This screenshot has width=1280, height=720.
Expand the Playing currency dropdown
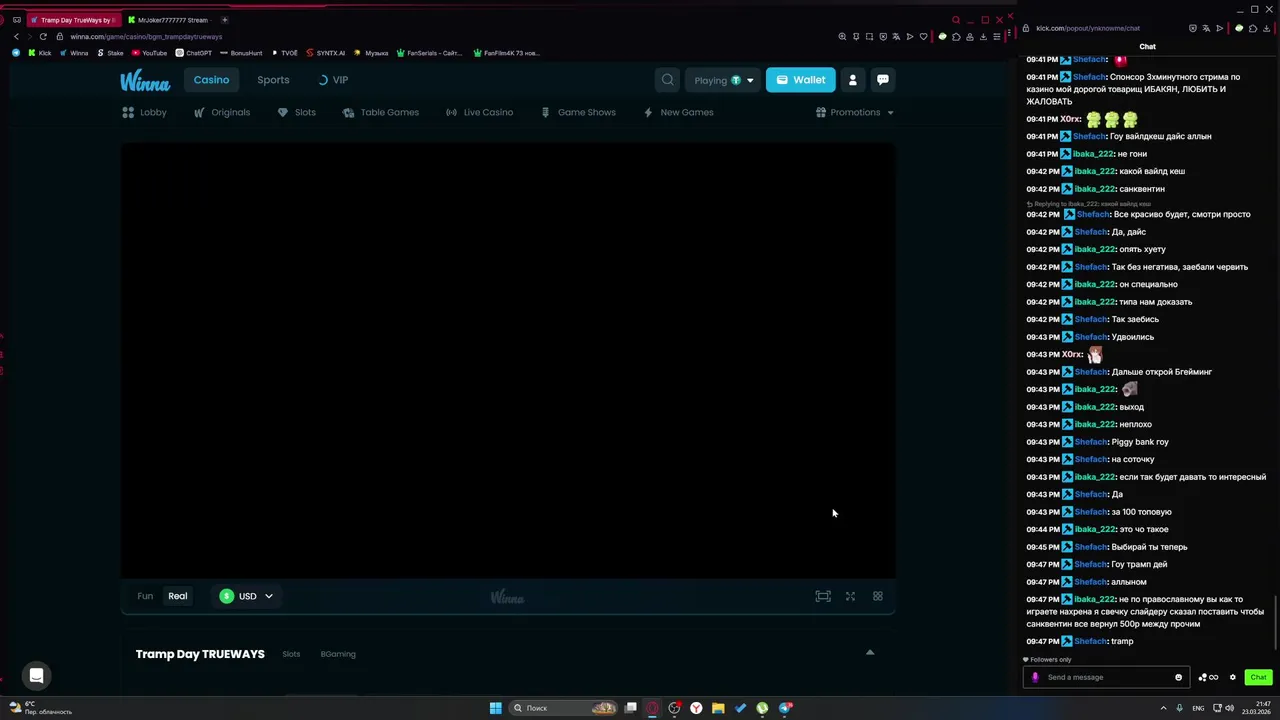point(723,80)
